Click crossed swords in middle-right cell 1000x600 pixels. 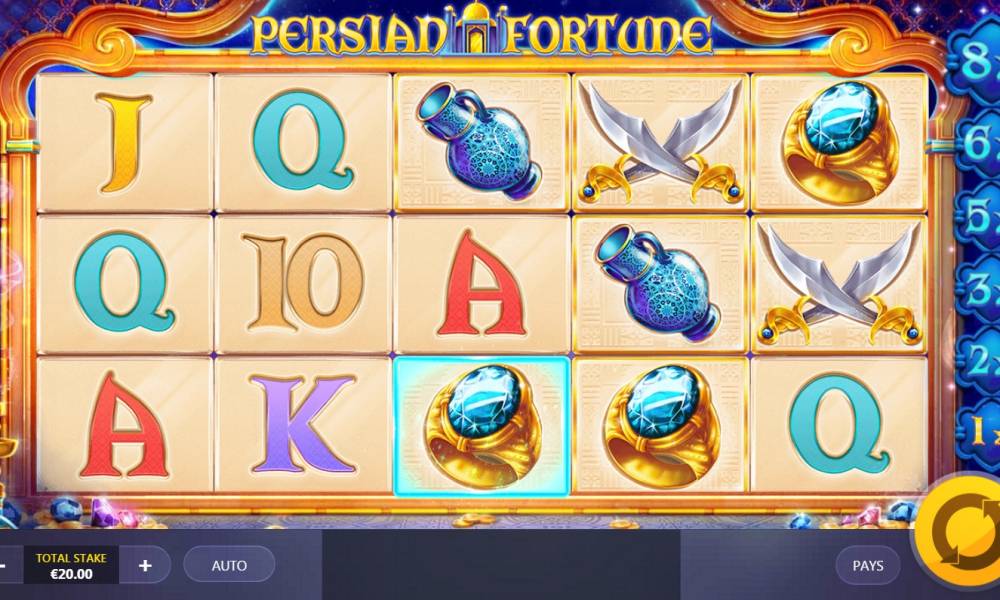click(839, 284)
